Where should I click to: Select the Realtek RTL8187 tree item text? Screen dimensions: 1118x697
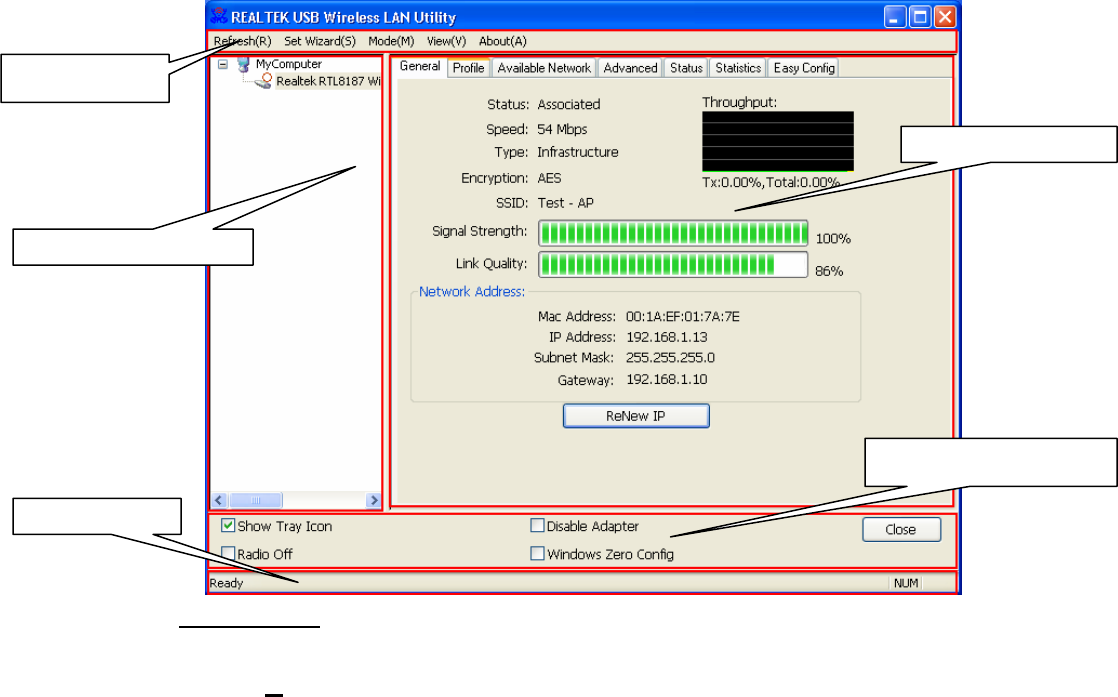point(329,81)
